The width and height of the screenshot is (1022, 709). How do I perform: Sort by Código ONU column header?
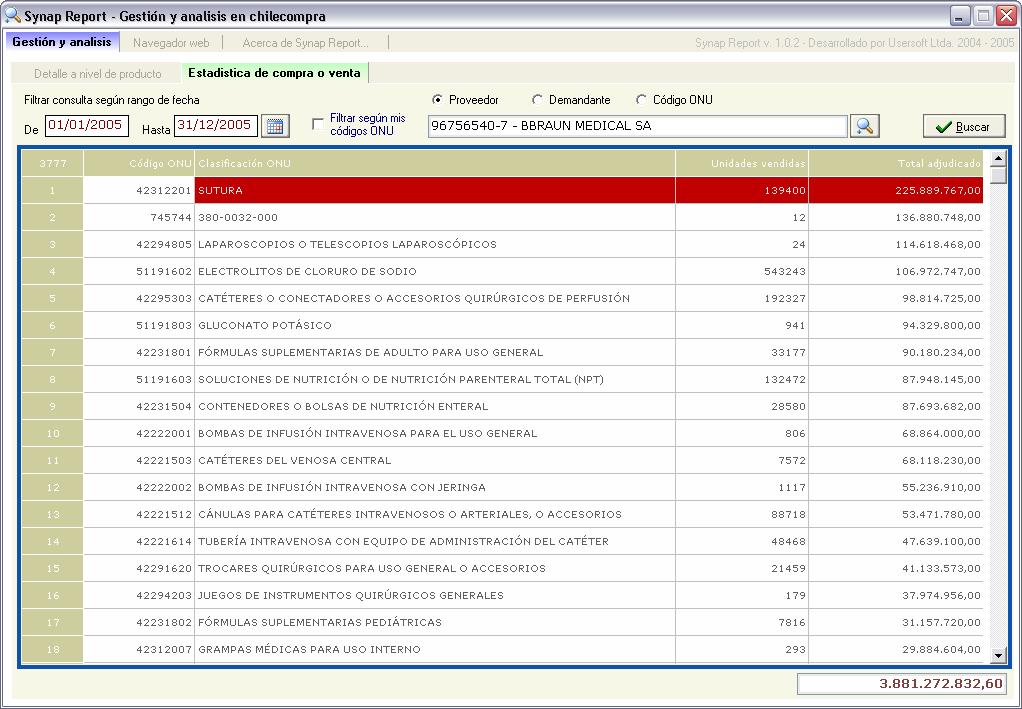[139, 164]
